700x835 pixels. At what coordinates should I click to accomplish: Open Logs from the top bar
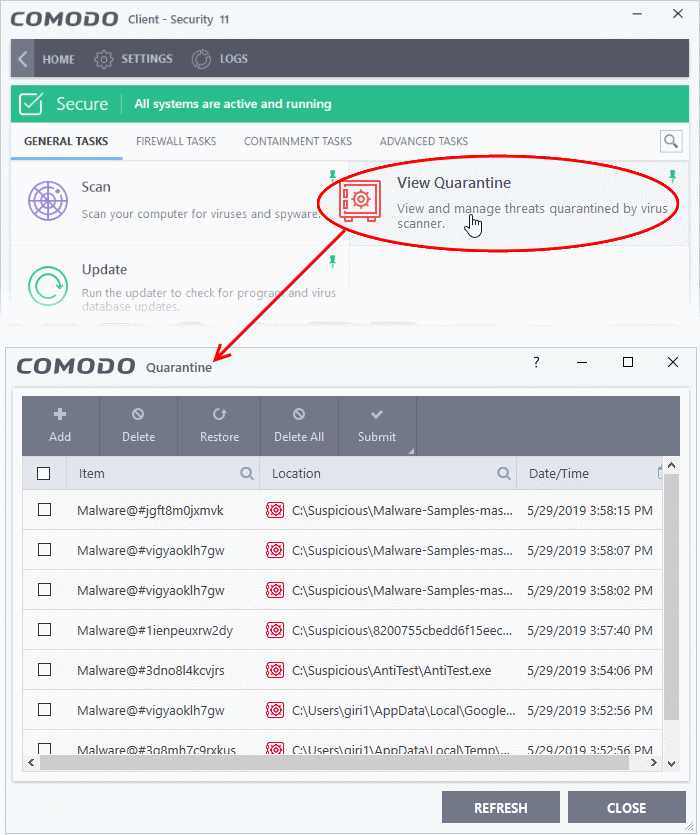tap(219, 59)
